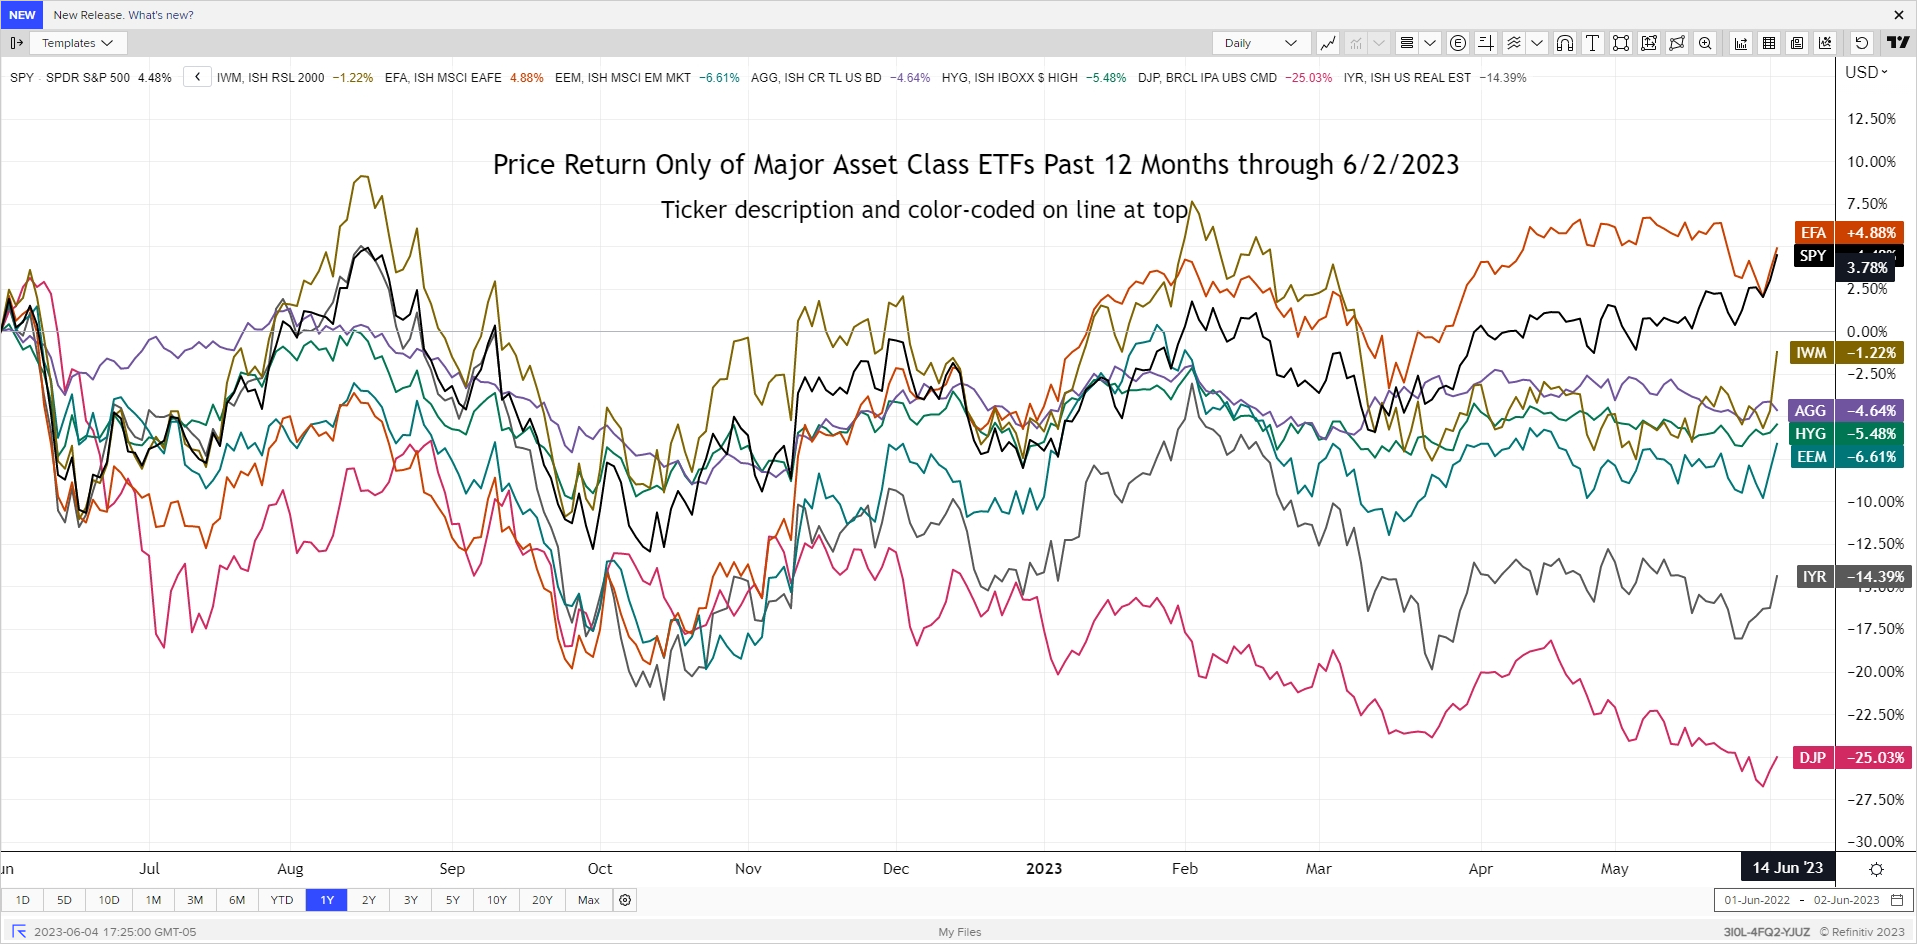Select the text annotation tool
The image size is (1917, 944).
coord(1593,43)
